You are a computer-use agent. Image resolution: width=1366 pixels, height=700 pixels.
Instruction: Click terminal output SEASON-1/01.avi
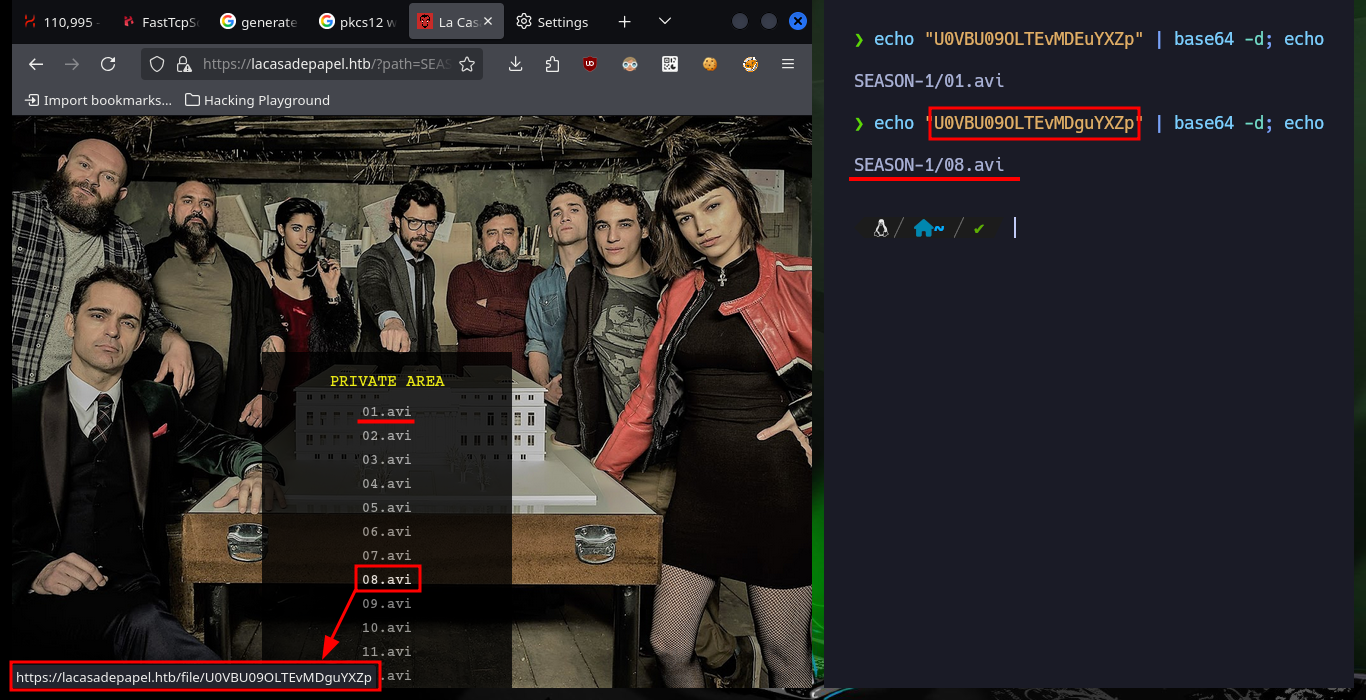pyautogui.click(x=929, y=81)
